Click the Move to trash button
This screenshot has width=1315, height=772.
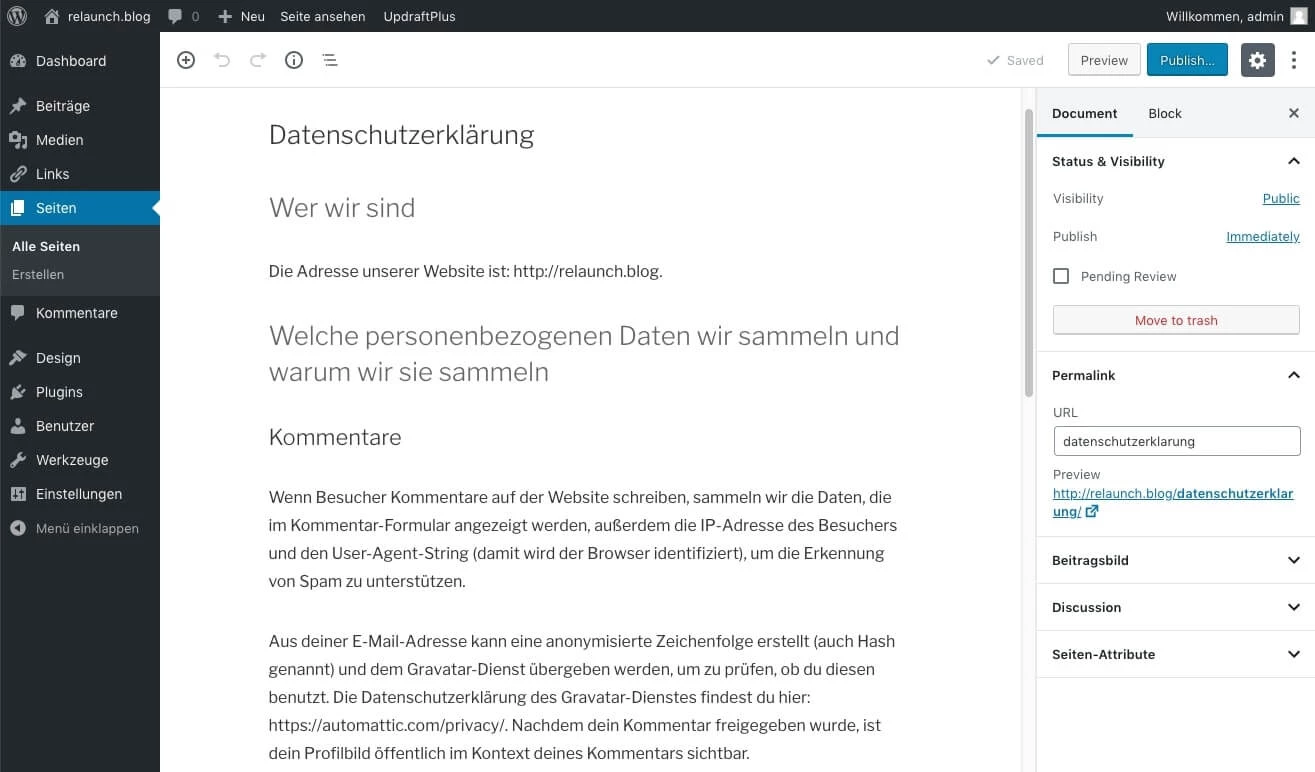pos(1176,320)
